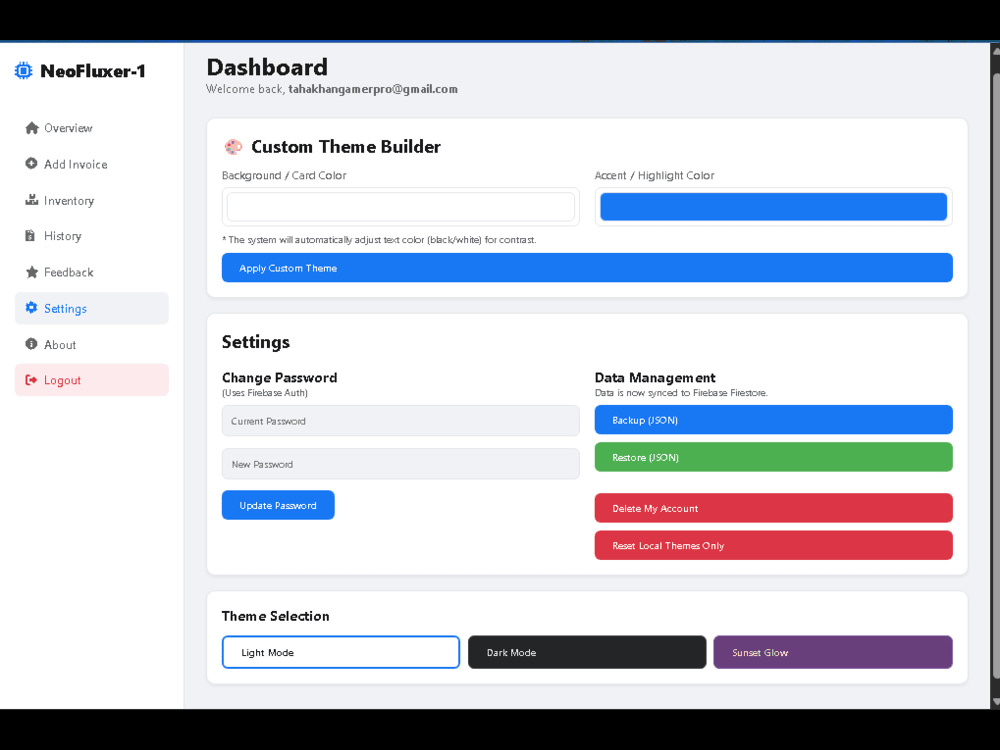Click the Restore (JSON) button
This screenshot has width=1000, height=750.
tap(774, 457)
